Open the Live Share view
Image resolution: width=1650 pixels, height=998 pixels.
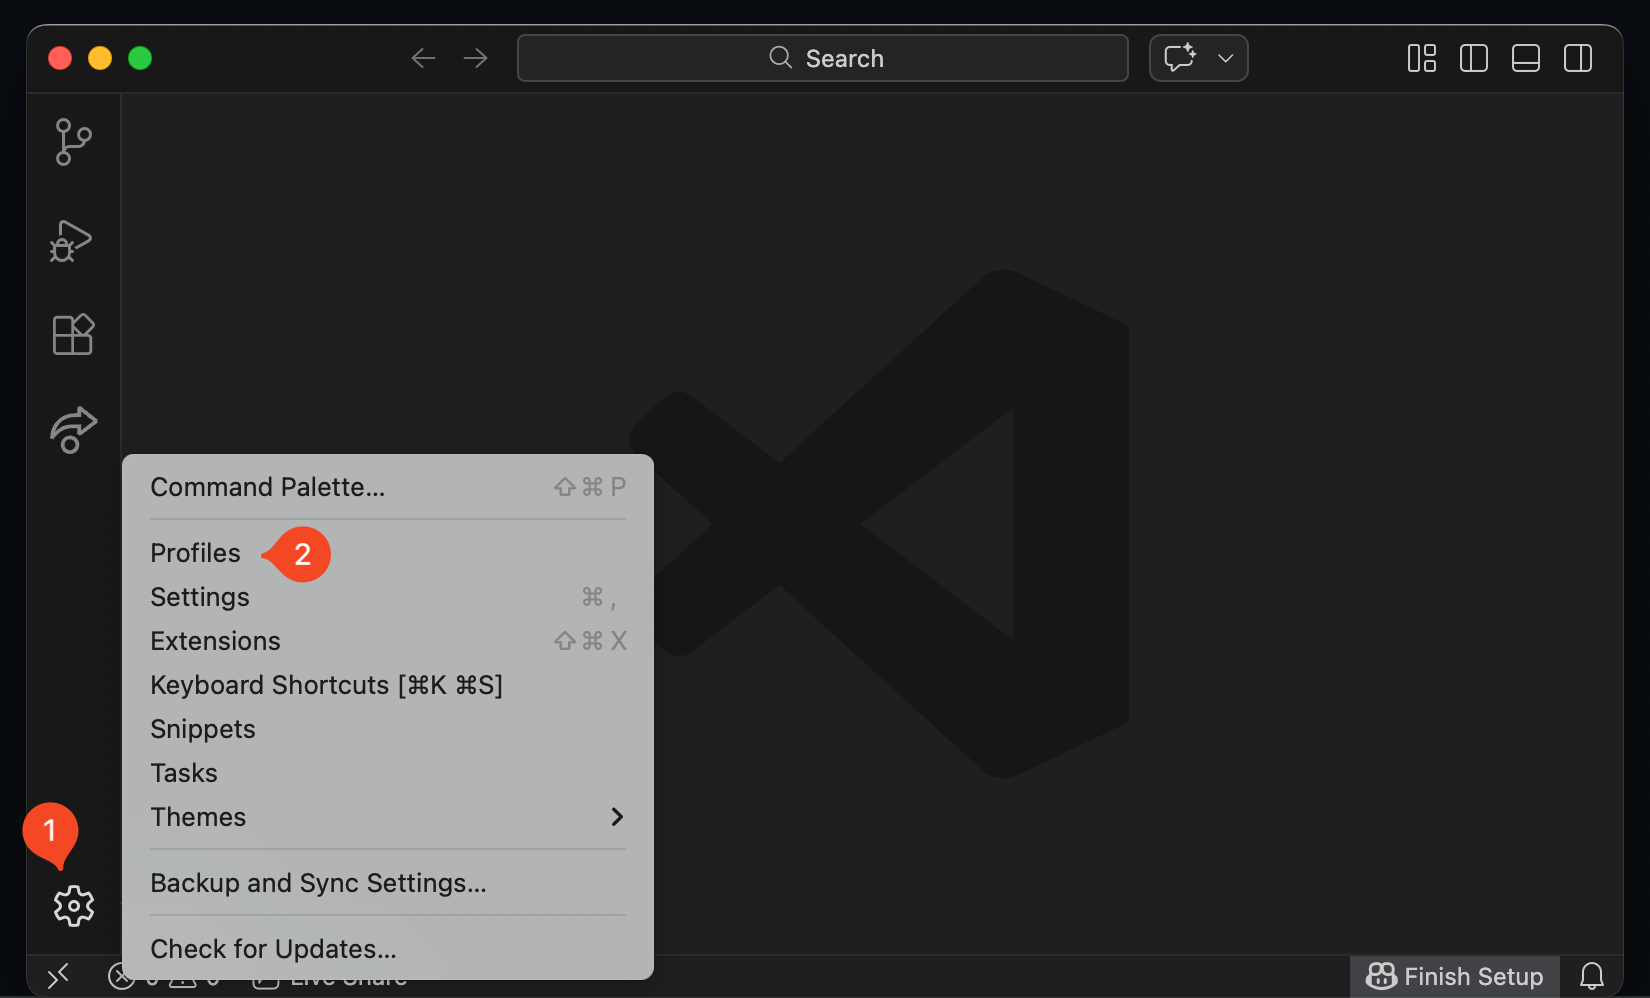pos(73,430)
